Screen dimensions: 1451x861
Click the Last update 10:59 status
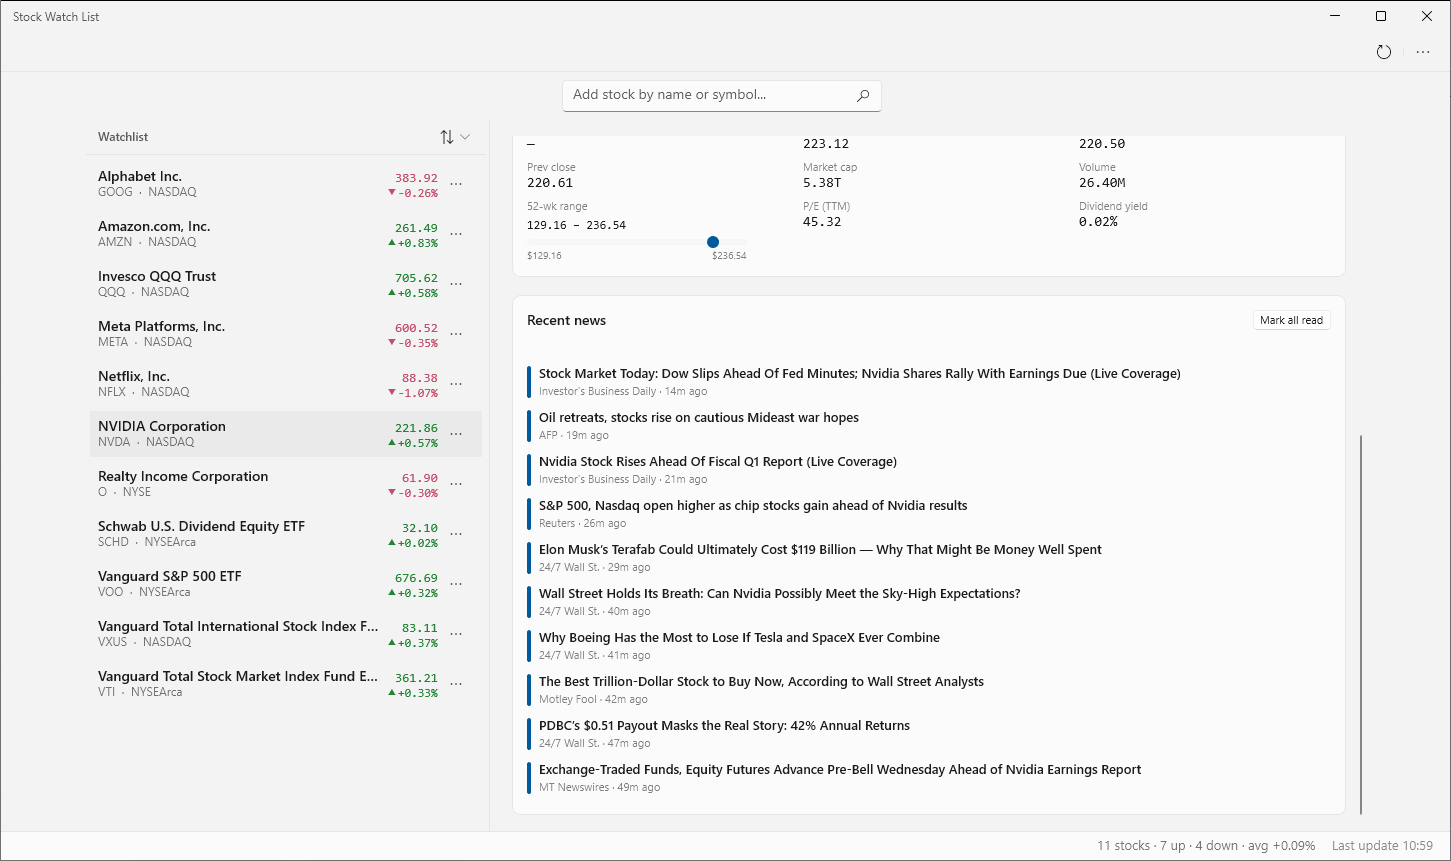[x=1384, y=846]
